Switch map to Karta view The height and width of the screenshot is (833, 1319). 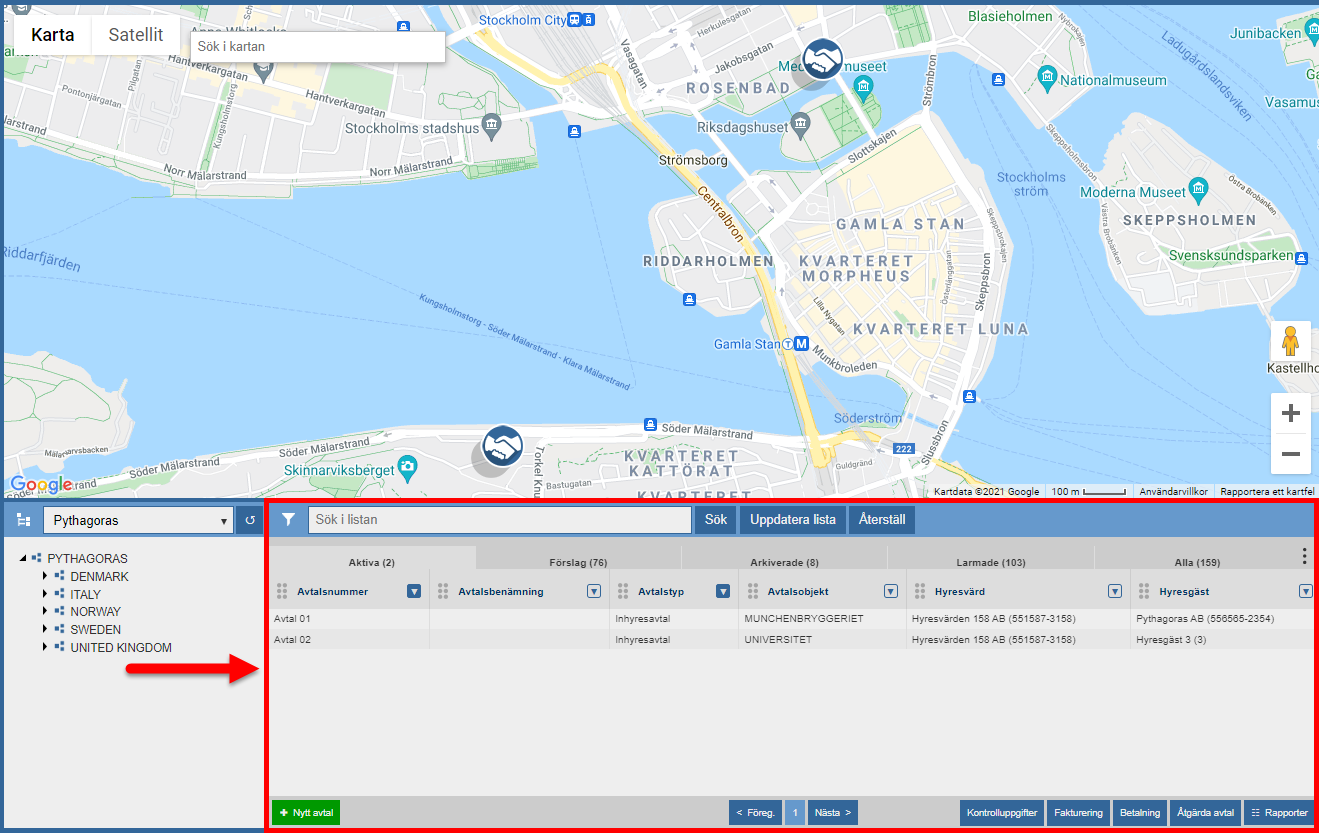[x=52, y=35]
